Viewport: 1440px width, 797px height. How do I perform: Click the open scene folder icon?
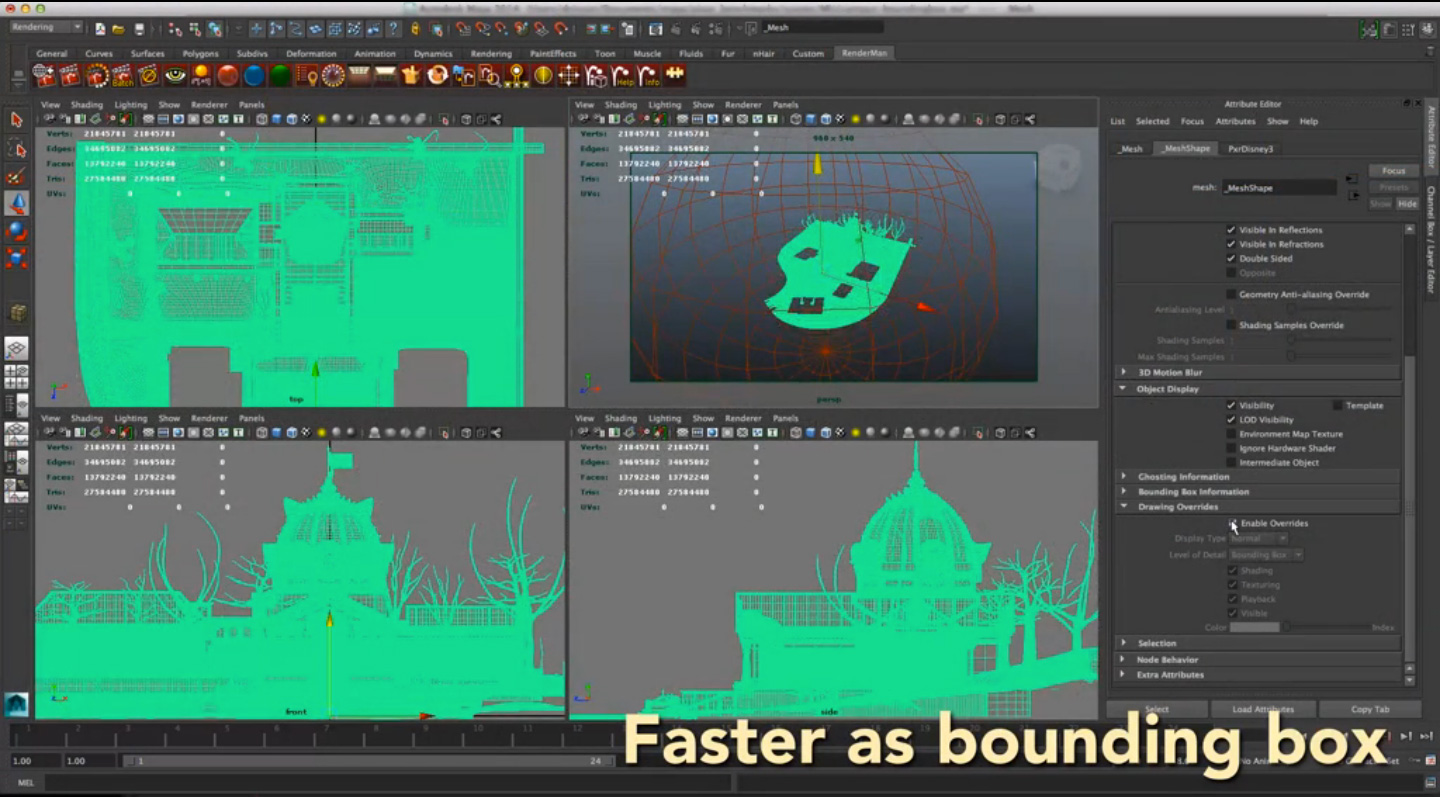[119, 29]
